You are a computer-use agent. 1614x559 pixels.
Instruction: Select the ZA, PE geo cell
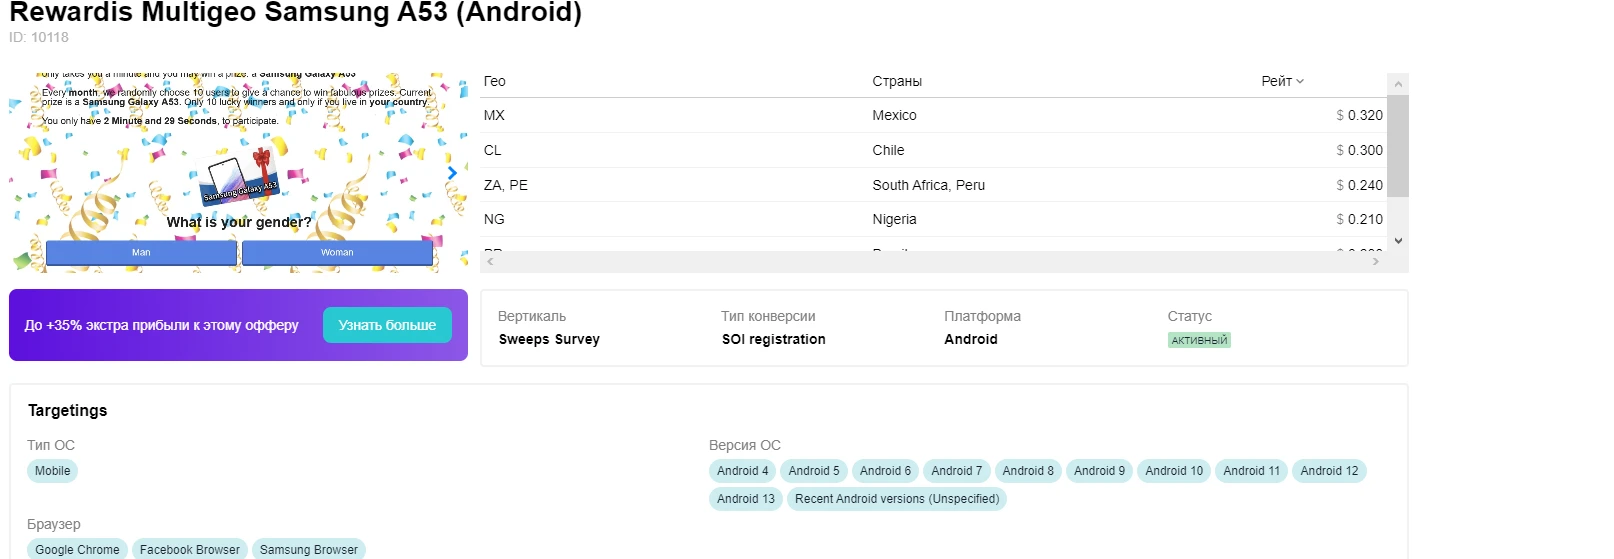(x=506, y=185)
